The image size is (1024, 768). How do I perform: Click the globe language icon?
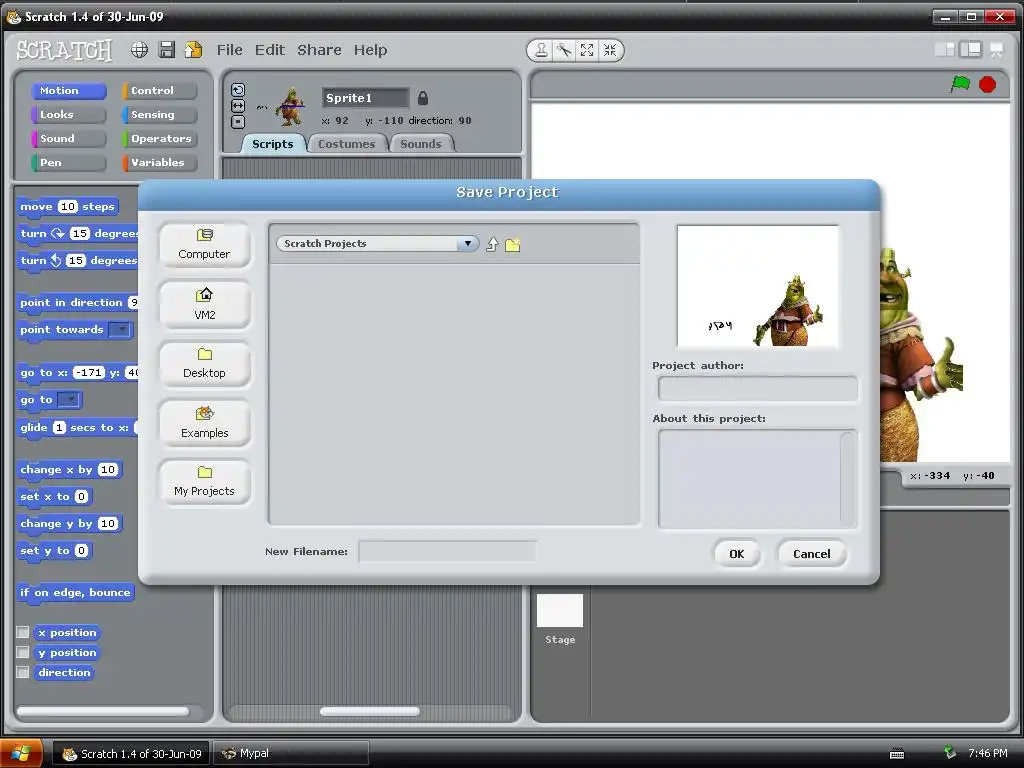click(139, 50)
